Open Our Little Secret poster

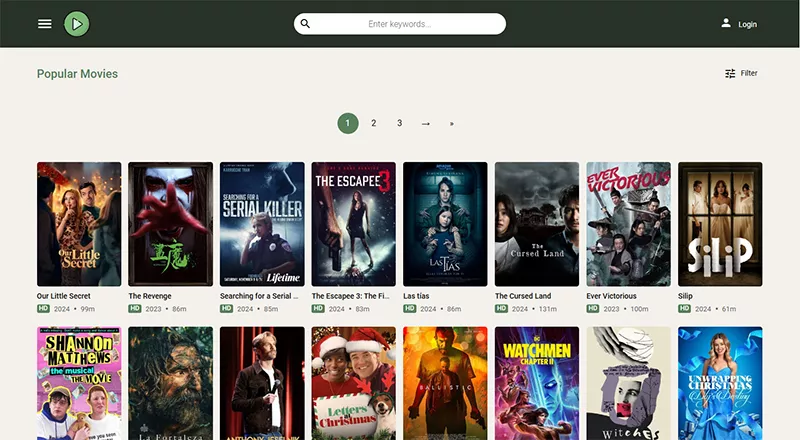pyautogui.click(x=79, y=224)
